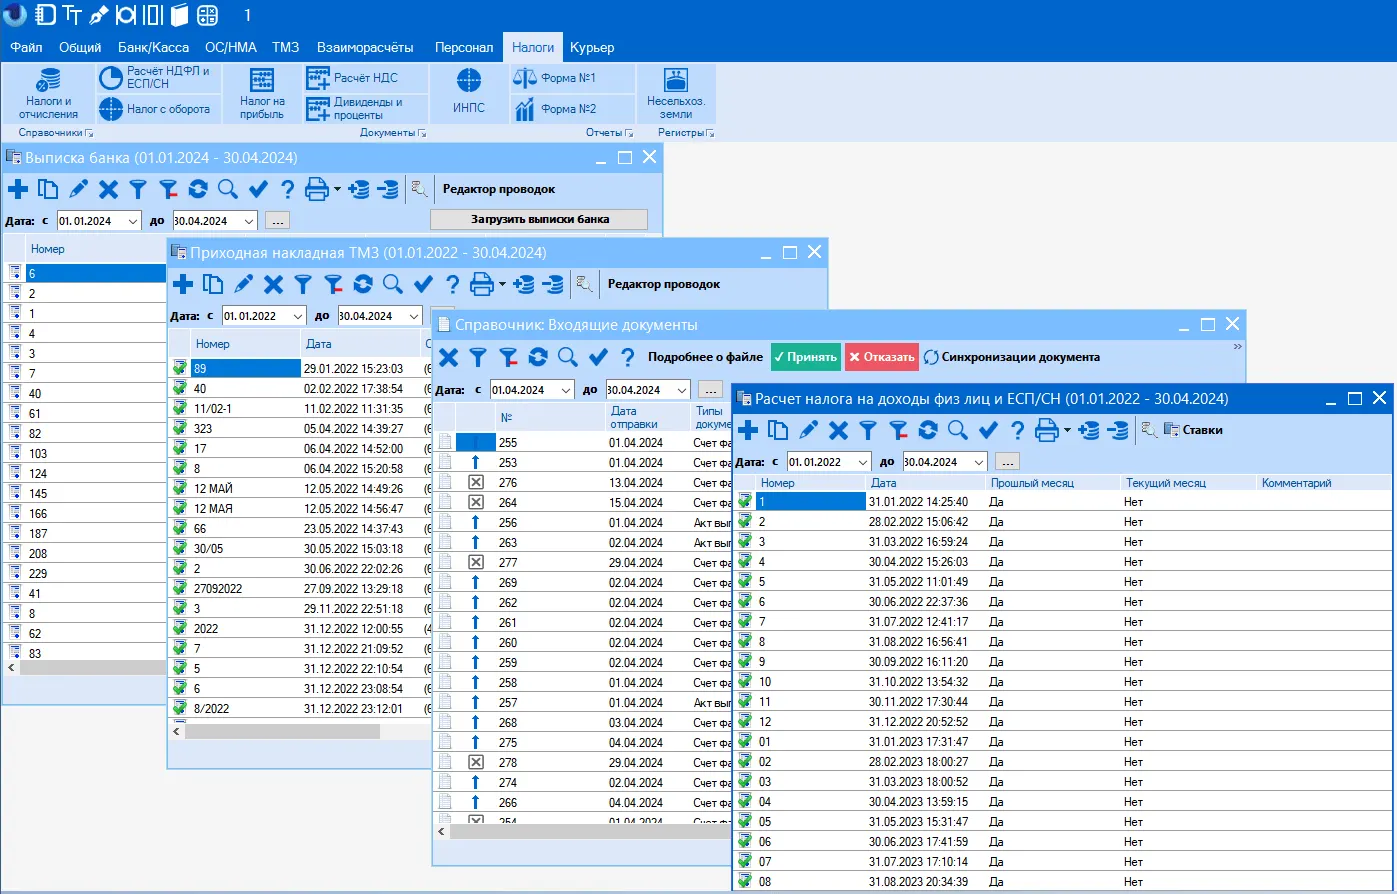Expand the end date dropdown 30.04.2024 in Расчет налога window
The width and height of the screenshot is (1397, 894).
tap(978, 462)
